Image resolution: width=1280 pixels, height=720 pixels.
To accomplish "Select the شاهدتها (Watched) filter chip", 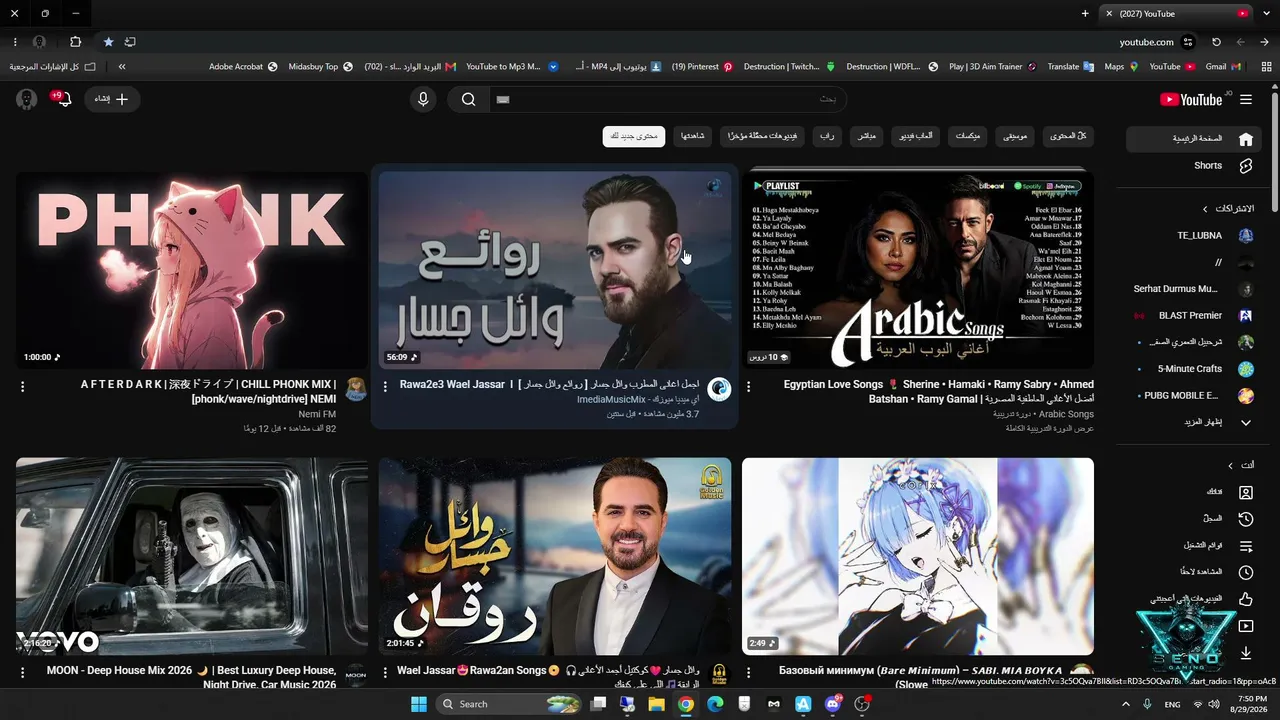I will (x=693, y=136).
